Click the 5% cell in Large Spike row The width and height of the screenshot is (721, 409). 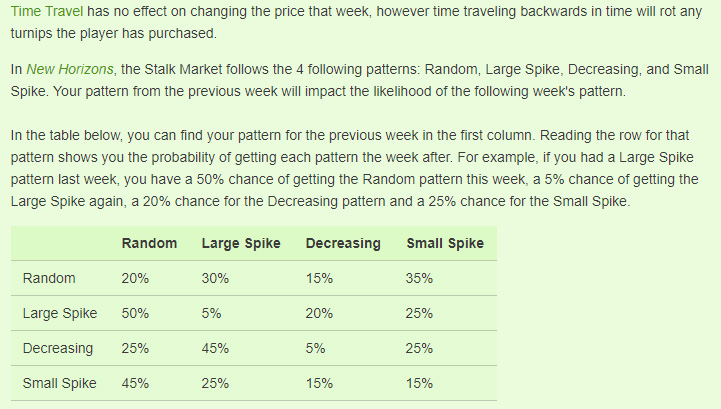(212, 313)
